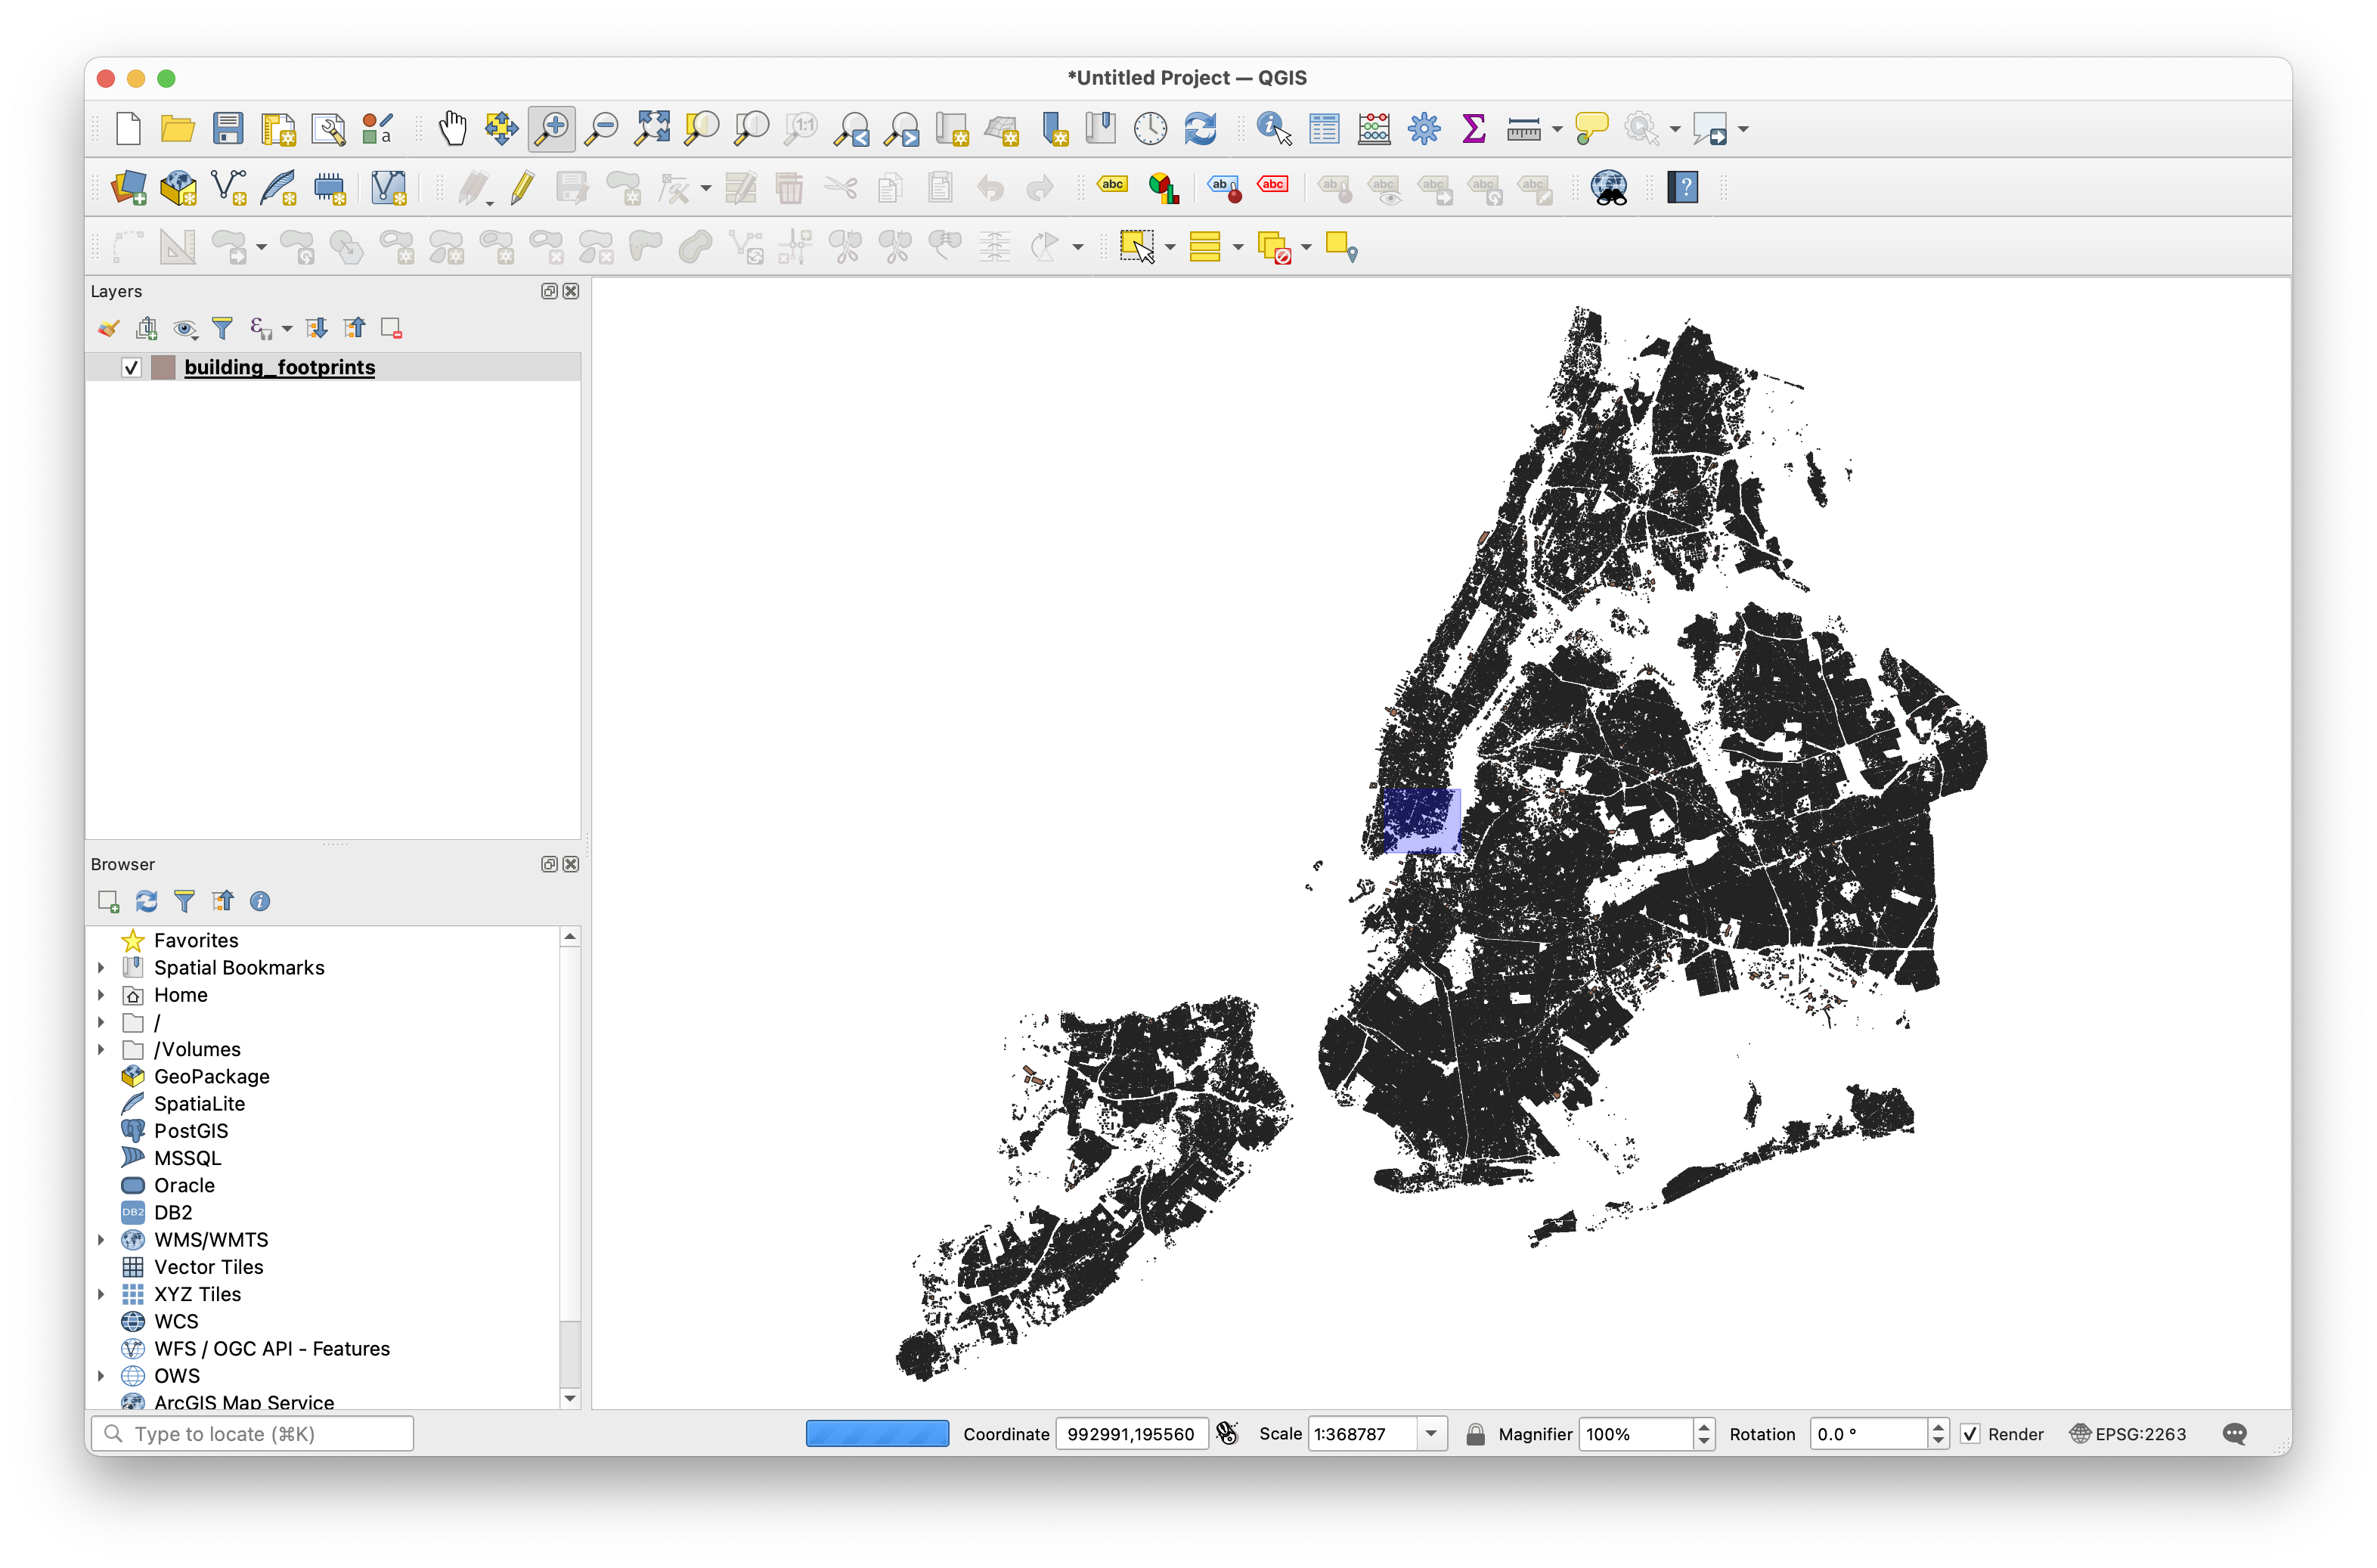Expand the XYZ Tiles tree item
This screenshot has width=2377, height=1568.
[x=101, y=1294]
